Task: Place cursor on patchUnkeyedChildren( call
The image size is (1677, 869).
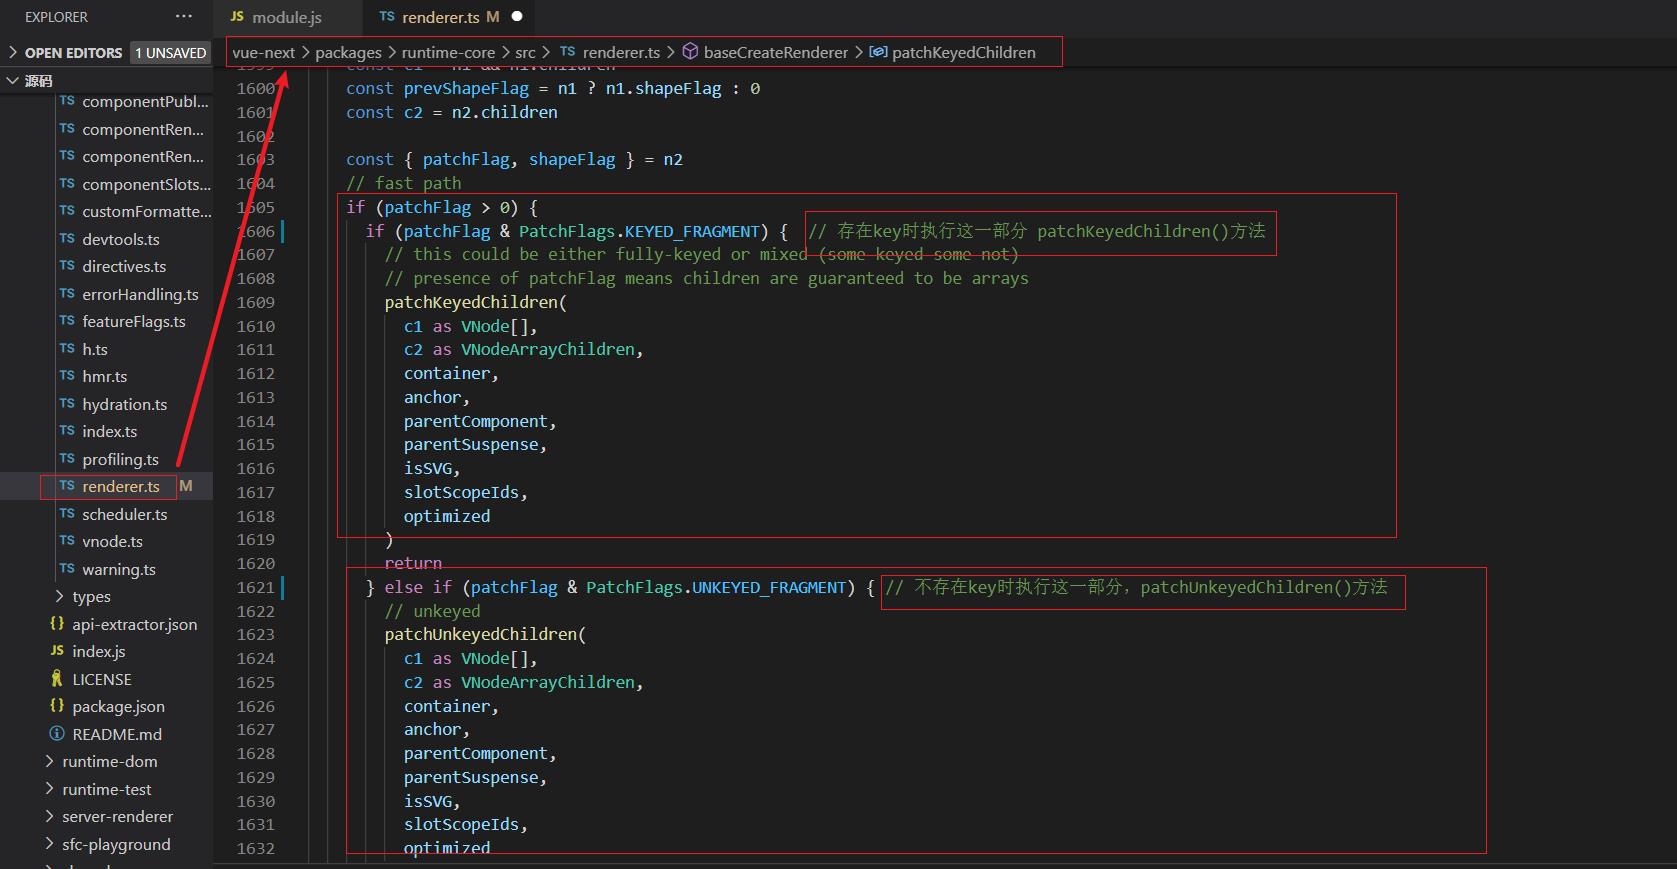Action: [485, 634]
